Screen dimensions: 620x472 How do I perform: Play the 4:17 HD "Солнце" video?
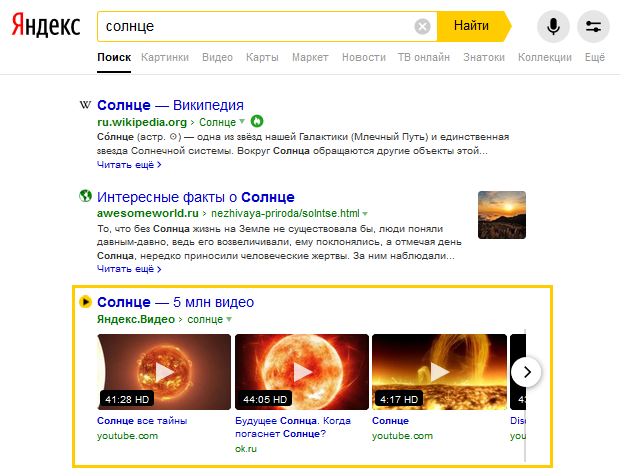coord(439,372)
